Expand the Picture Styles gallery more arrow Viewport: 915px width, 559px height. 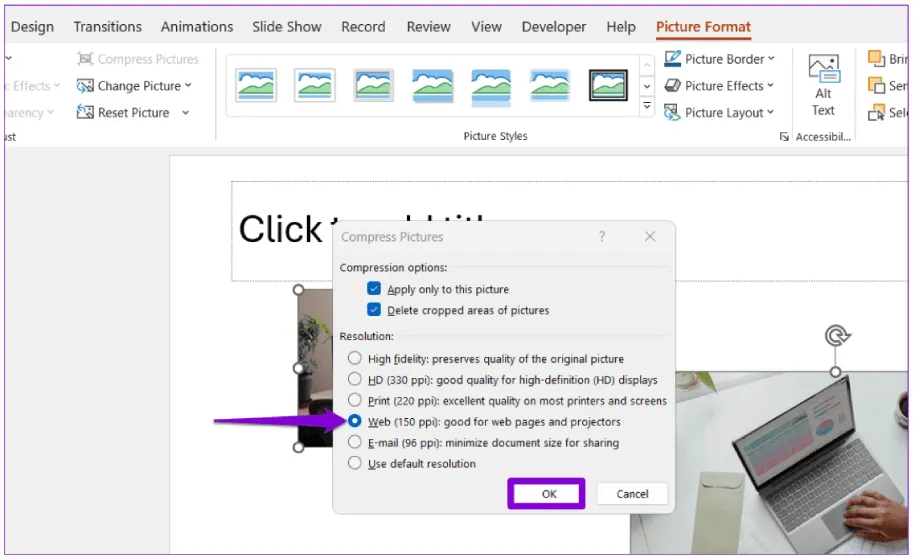tap(647, 107)
